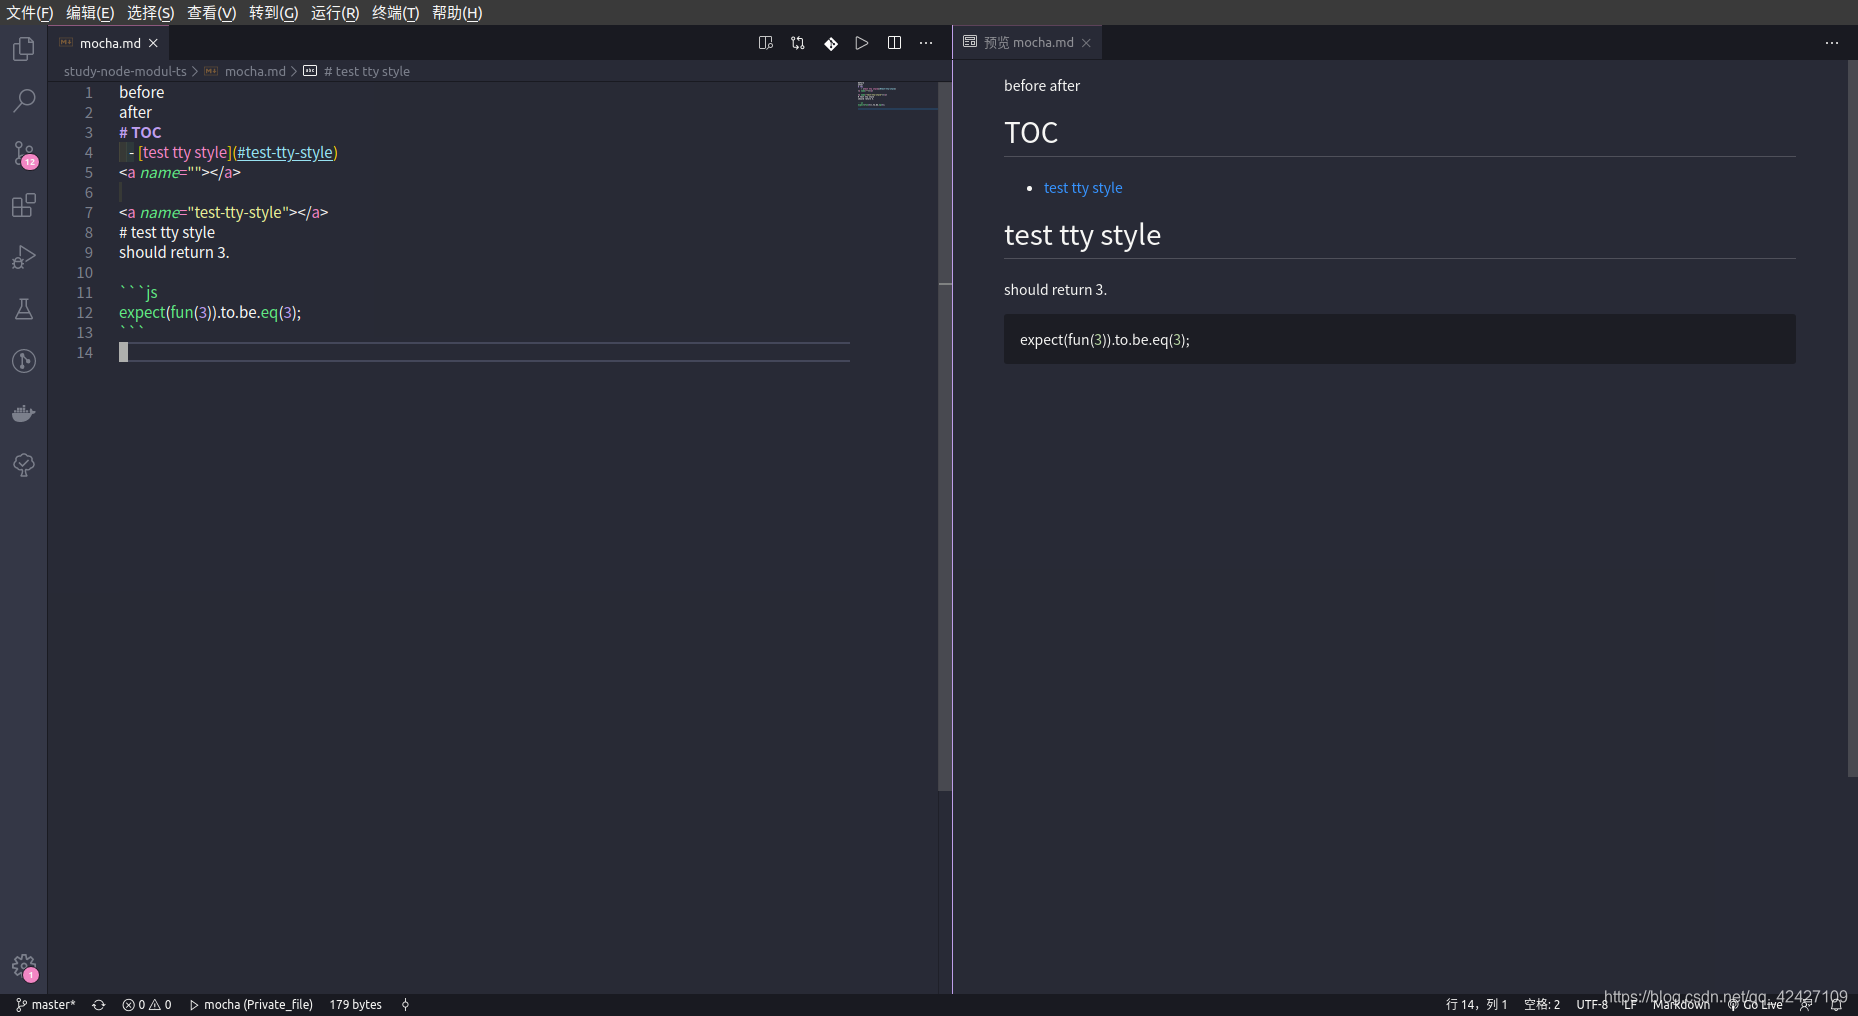The image size is (1858, 1016).
Task: Open the tree-shaped view at the bottom of the activity bar icons
Action: pos(24,465)
